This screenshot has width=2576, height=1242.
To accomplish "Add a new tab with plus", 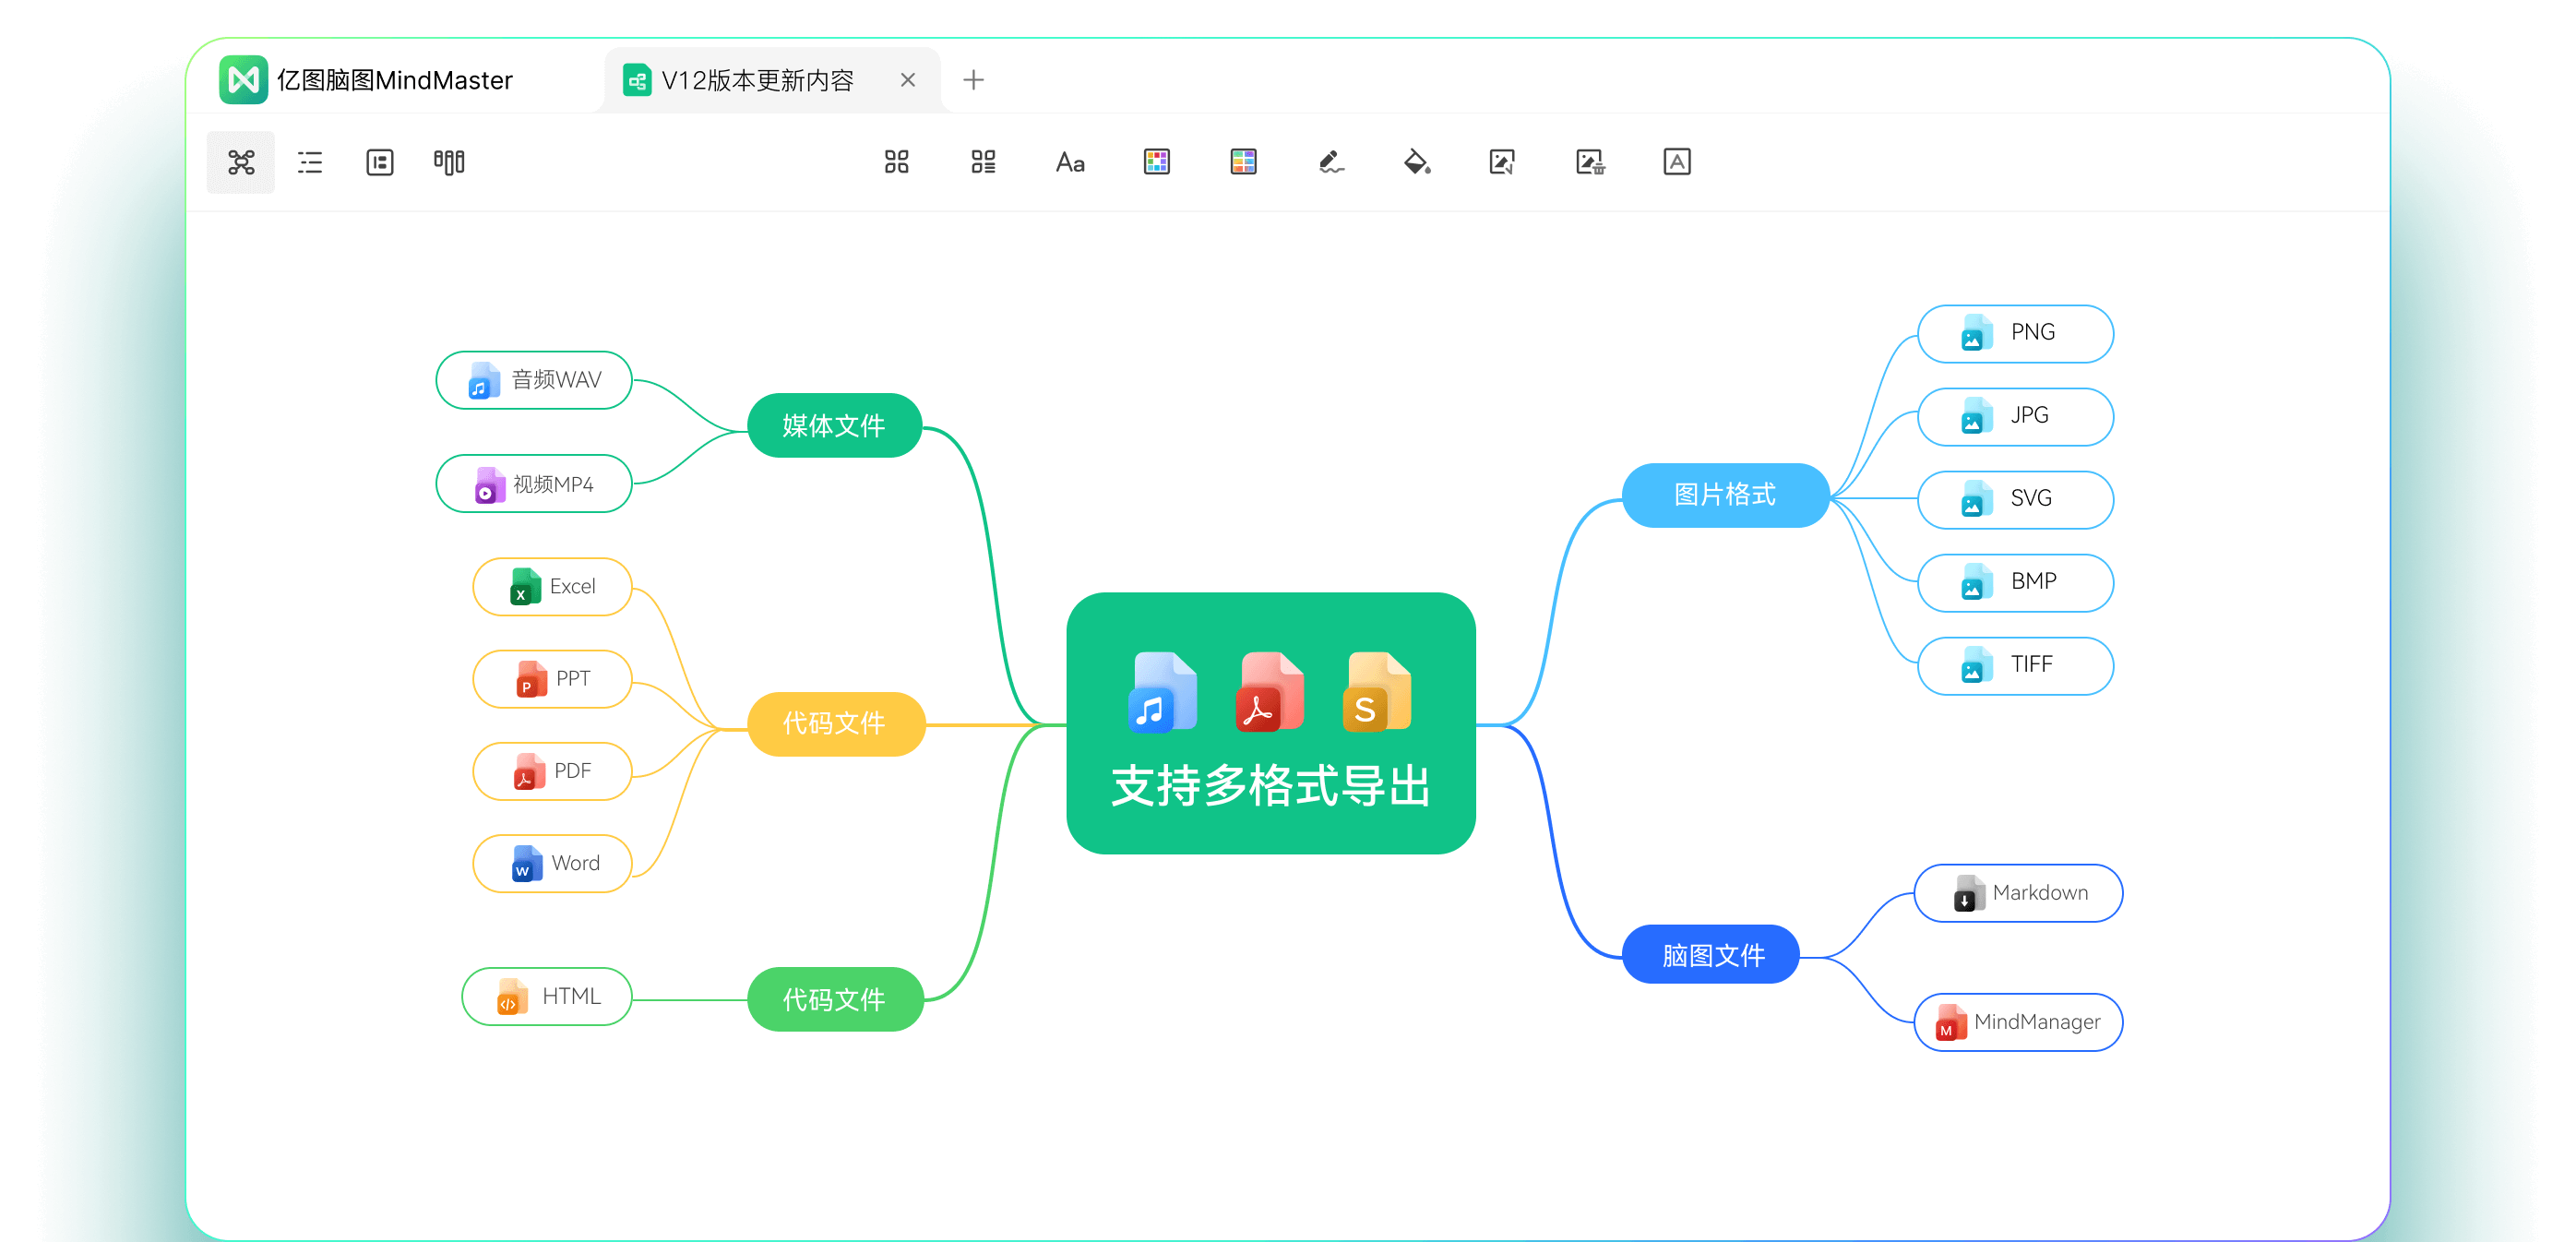I will 973,80.
